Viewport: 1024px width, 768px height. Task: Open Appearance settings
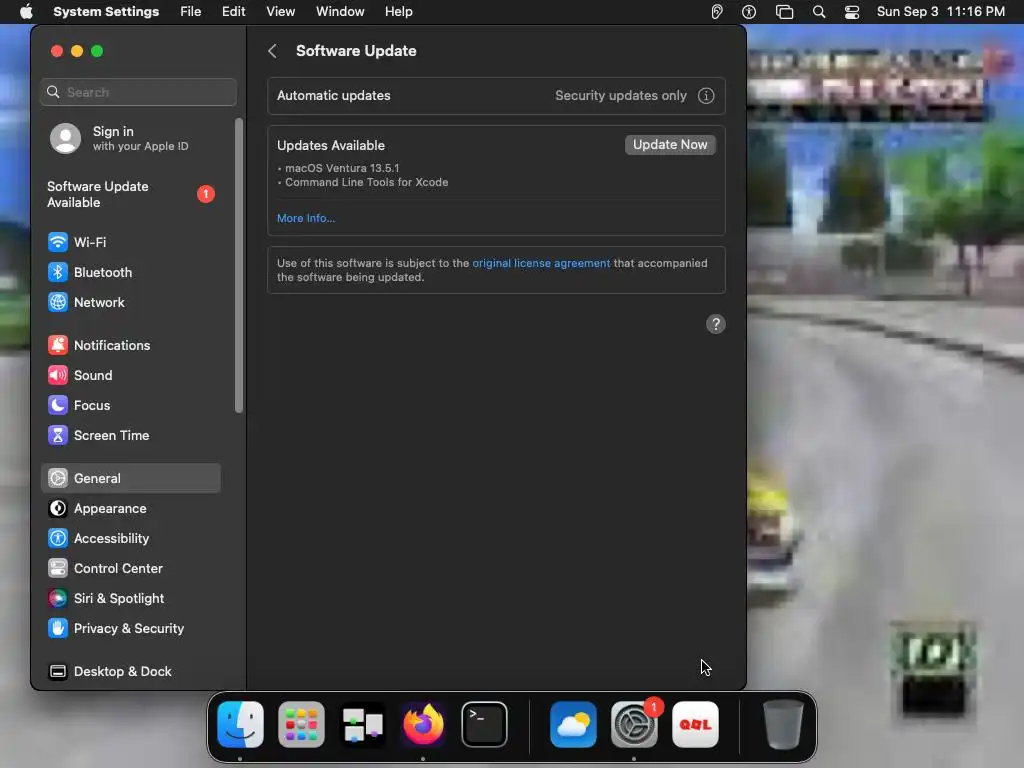(x=131, y=509)
